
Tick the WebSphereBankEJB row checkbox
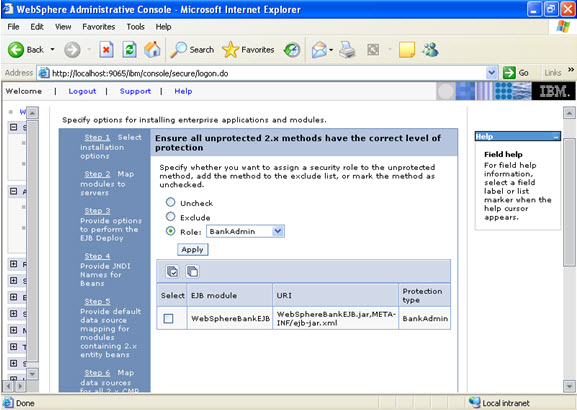(168, 318)
